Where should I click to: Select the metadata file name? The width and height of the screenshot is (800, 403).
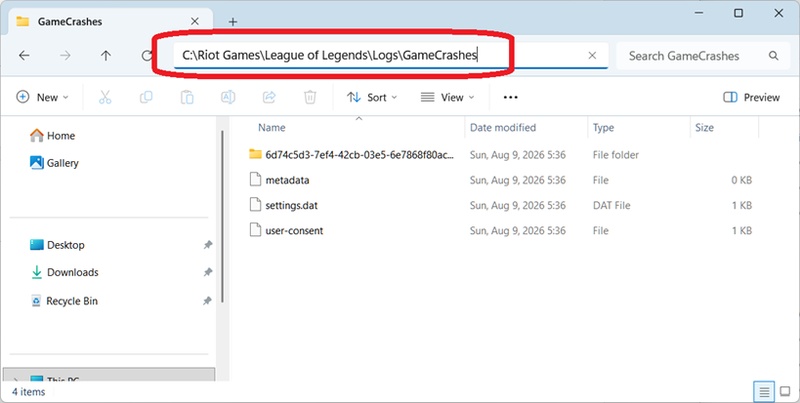click(x=287, y=180)
